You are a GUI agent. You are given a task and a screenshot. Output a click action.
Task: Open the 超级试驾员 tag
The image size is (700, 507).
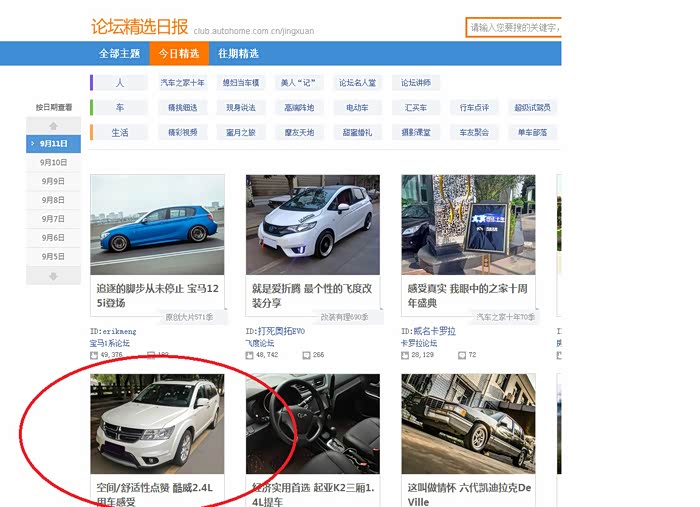click(532, 108)
